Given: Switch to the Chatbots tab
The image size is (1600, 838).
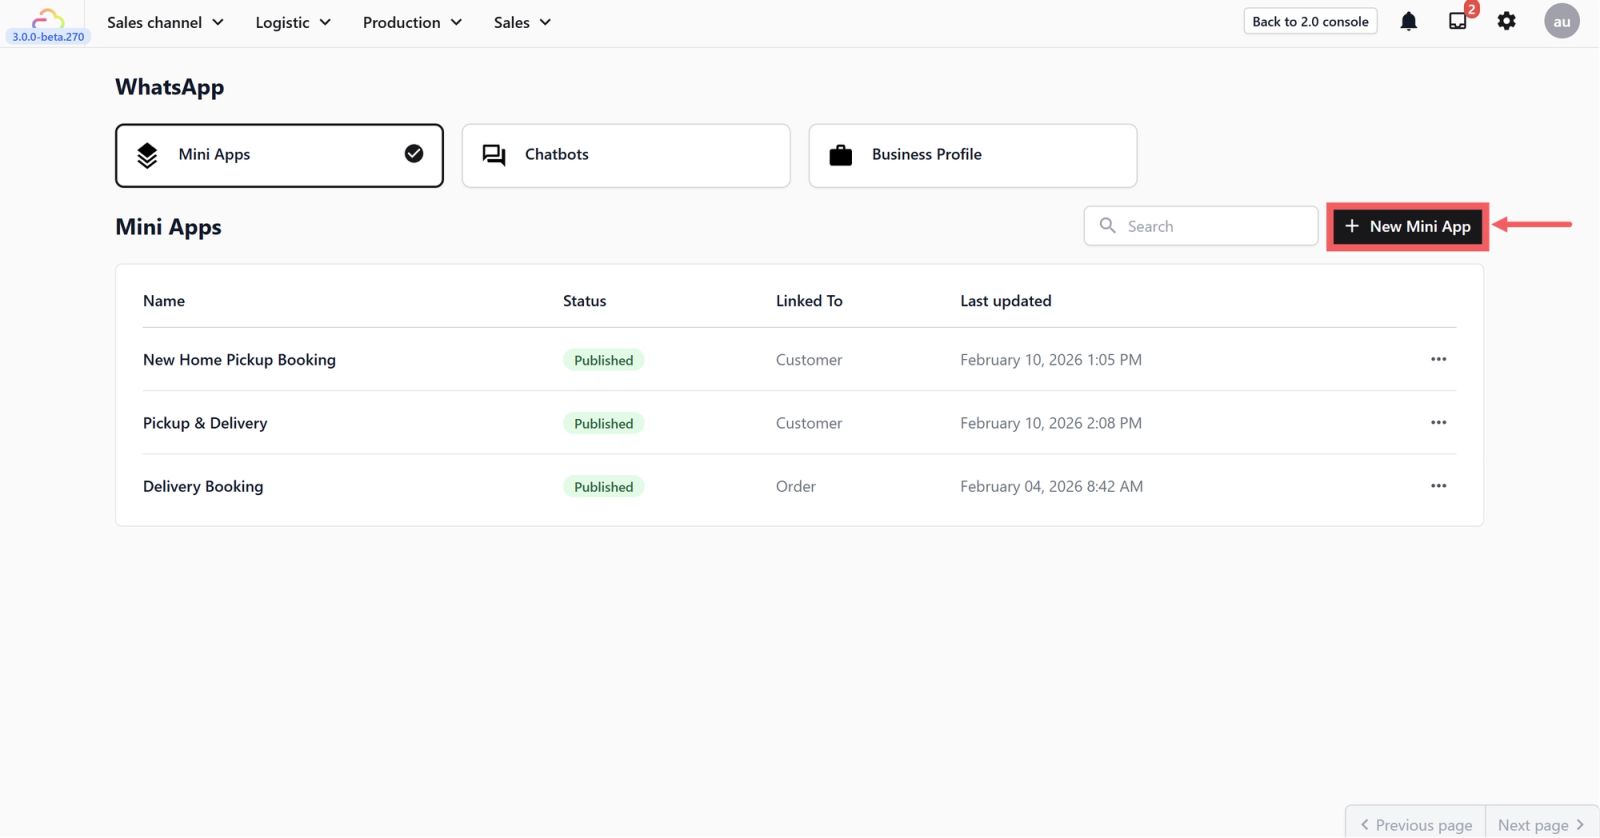Looking at the screenshot, I should click(x=626, y=155).
